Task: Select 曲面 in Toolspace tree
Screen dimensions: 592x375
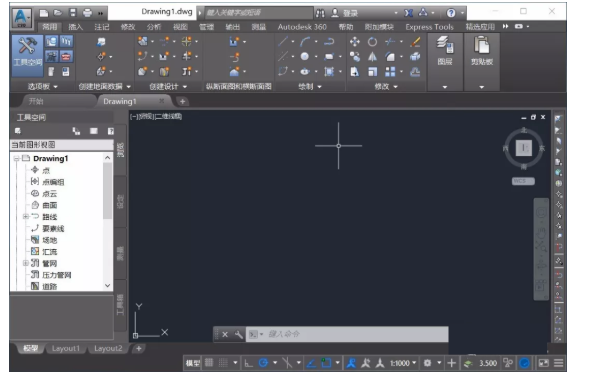Action: point(49,205)
